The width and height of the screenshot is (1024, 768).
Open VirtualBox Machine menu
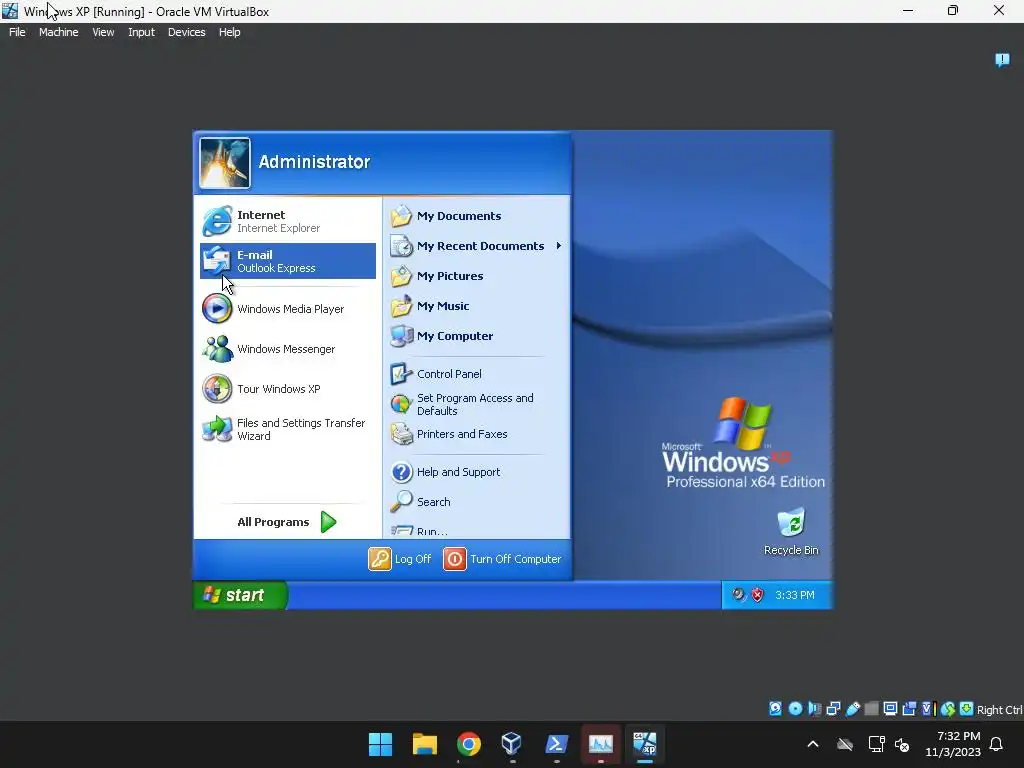point(59,32)
